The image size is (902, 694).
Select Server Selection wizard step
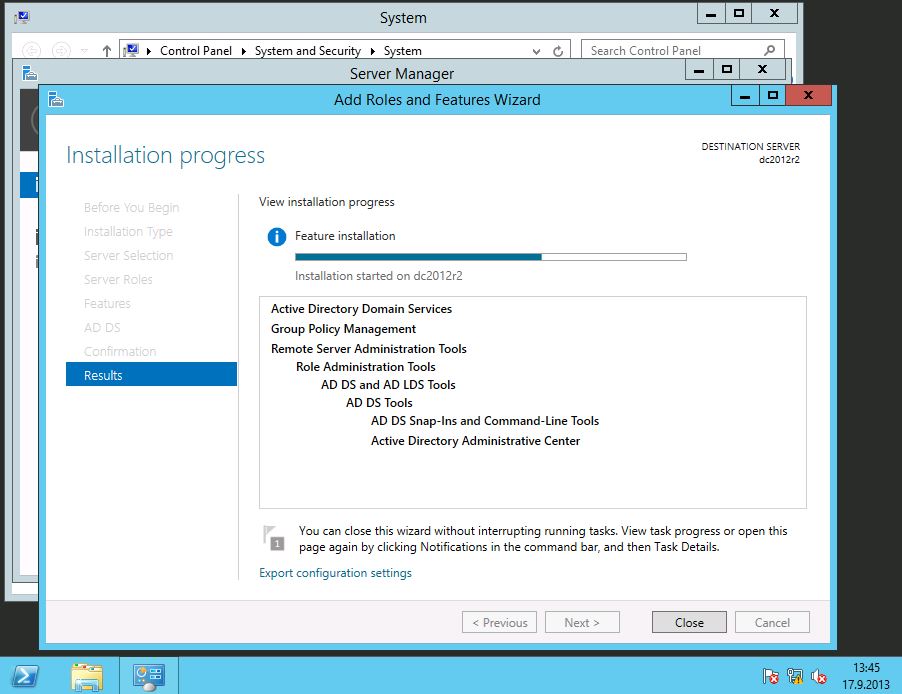coord(128,256)
